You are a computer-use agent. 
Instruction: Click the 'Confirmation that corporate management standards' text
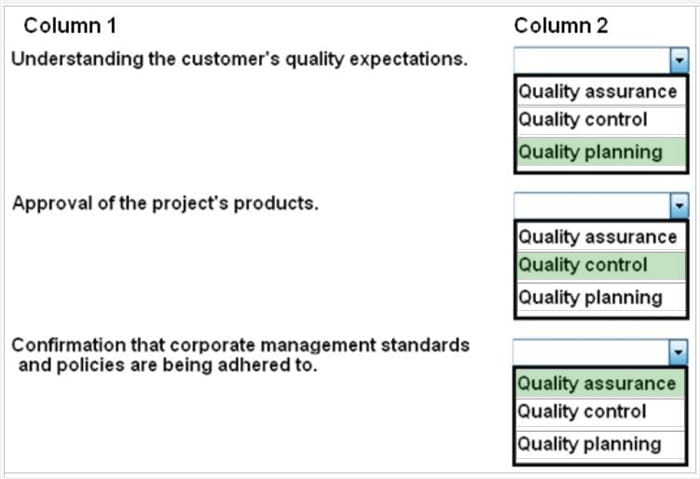(240, 346)
